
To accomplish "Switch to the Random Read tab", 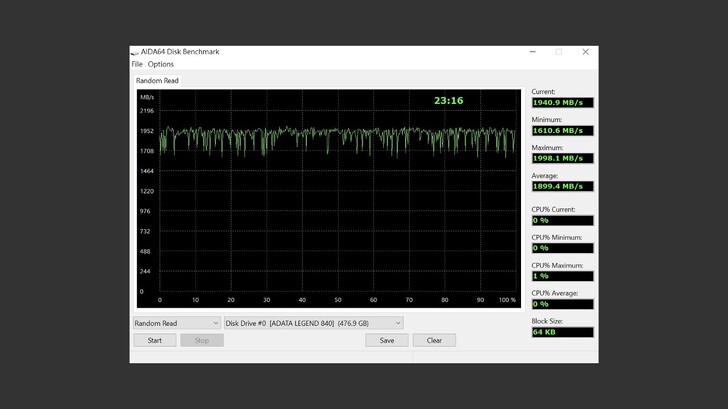I will point(157,80).
